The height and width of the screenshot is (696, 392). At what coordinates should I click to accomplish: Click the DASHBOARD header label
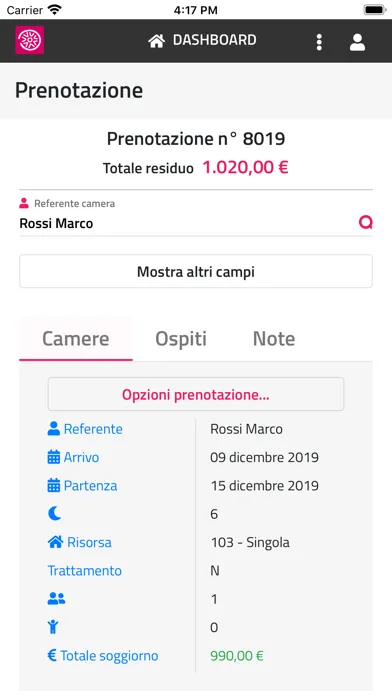point(214,40)
